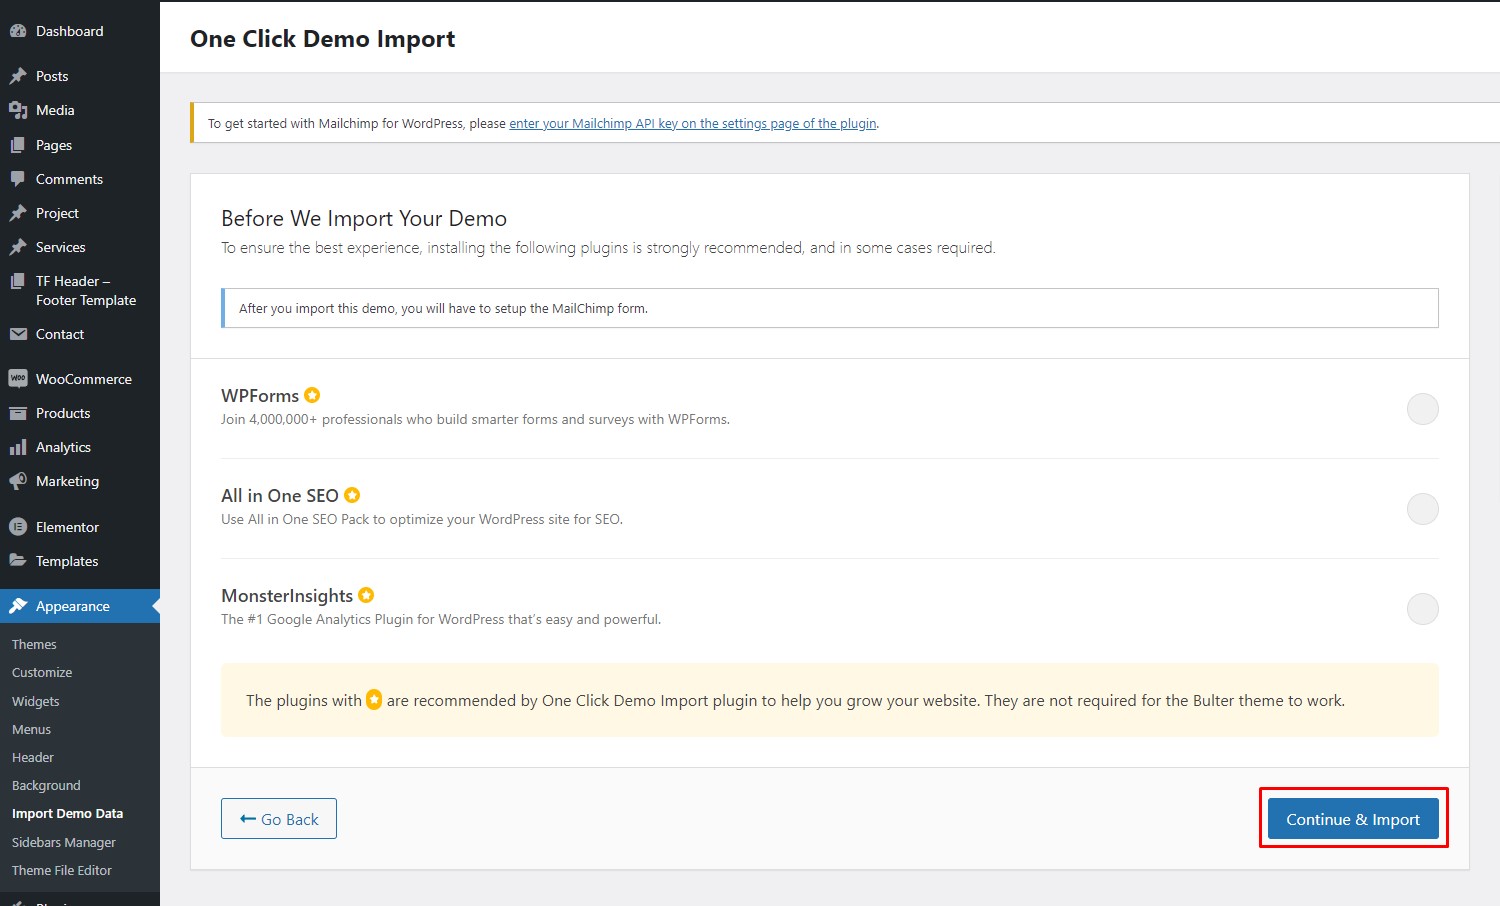Click the 'Before We Import Your Demo' heading
Image resolution: width=1500 pixels, height=906 pixels.
coord(364,219)
